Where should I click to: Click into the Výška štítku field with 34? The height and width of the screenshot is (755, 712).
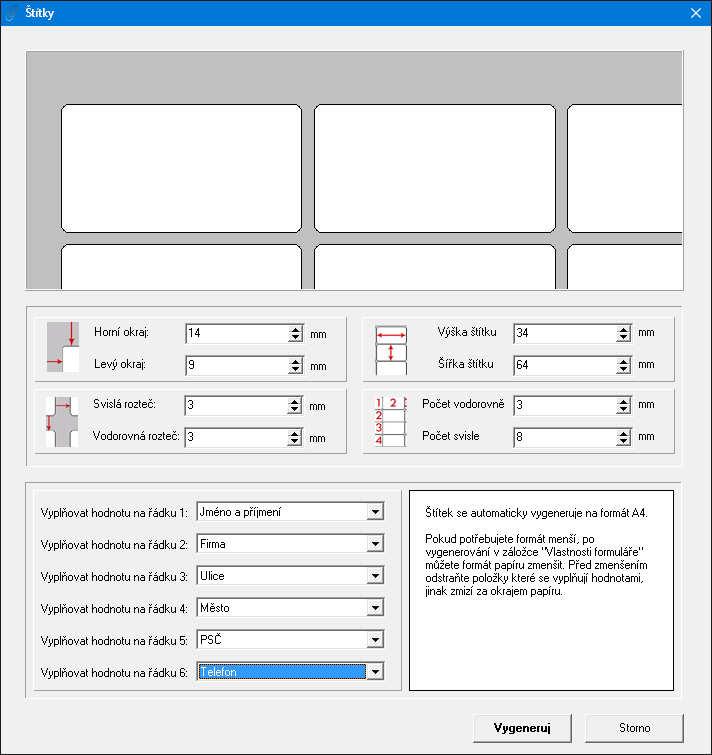point(566,333)
